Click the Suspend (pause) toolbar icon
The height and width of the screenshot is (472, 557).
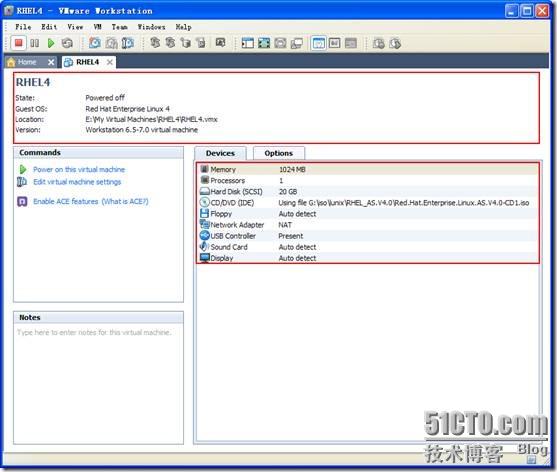34,43
